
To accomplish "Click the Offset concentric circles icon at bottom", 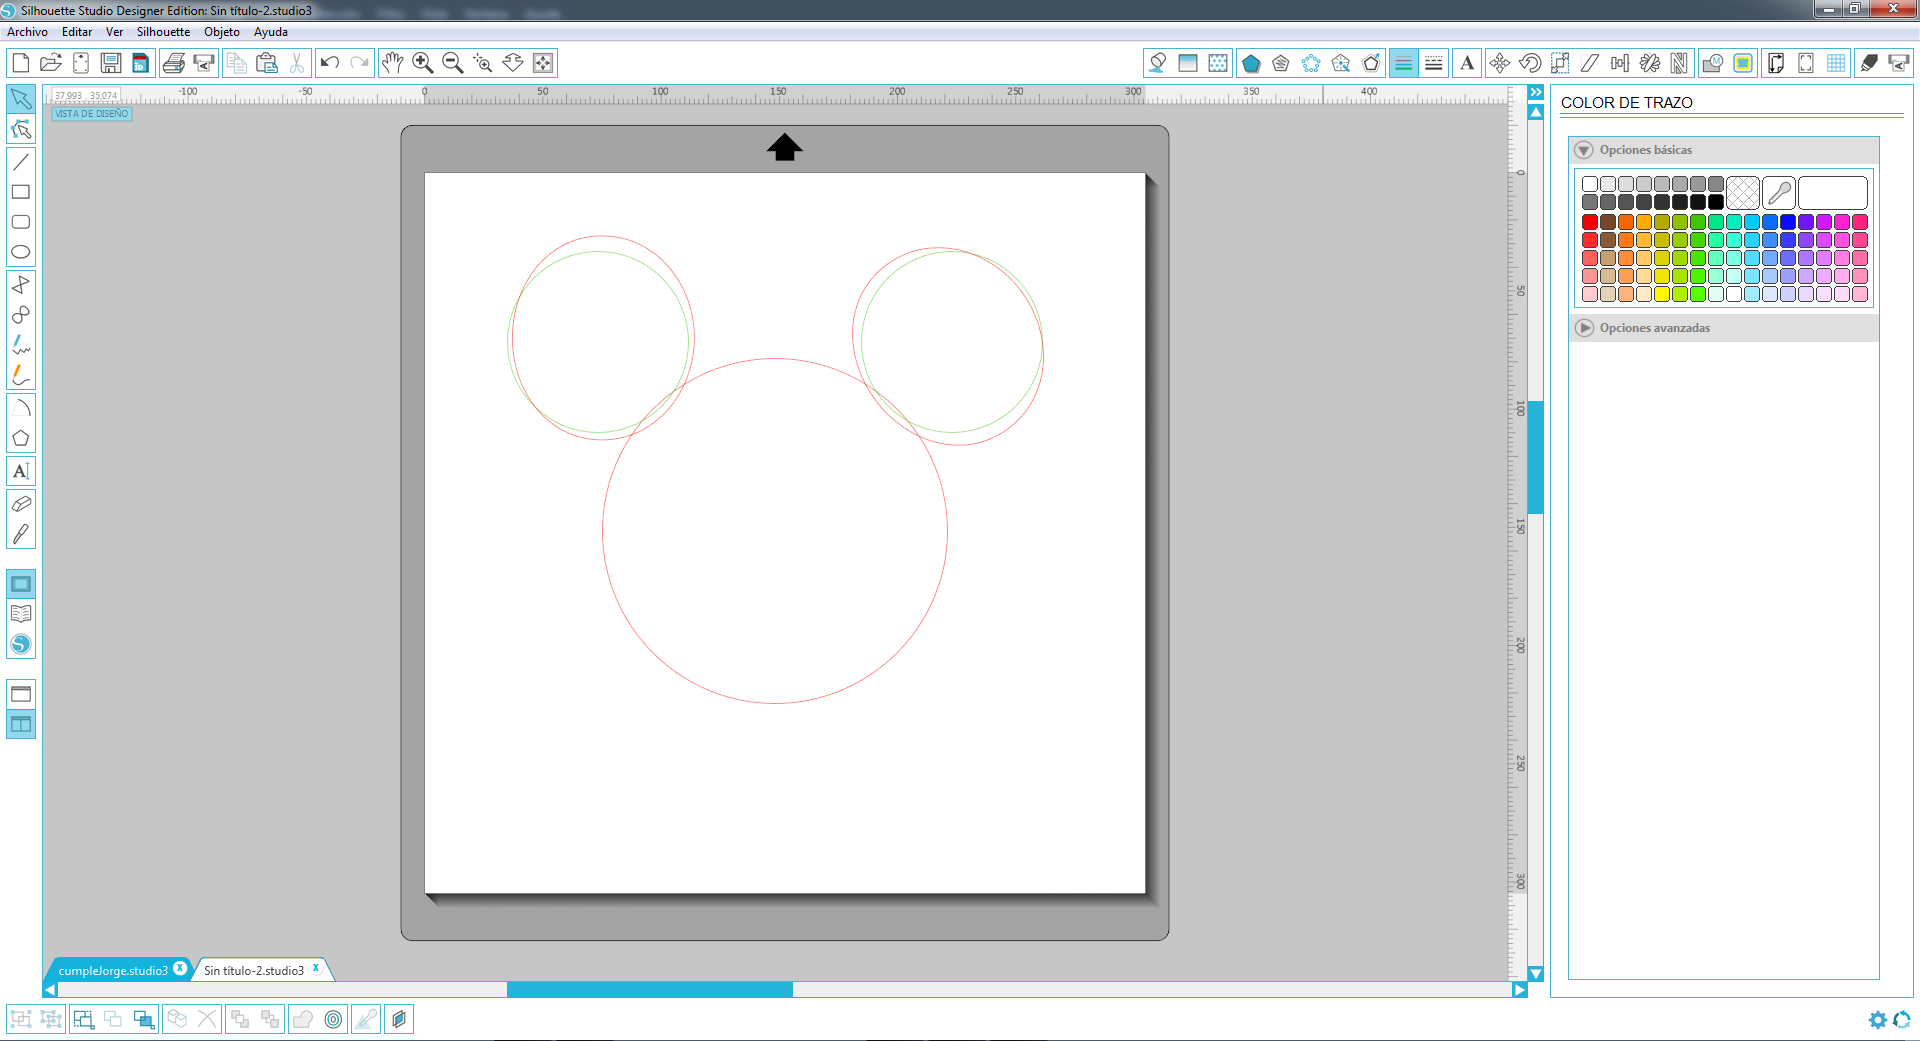I will tap(334, 1019).
